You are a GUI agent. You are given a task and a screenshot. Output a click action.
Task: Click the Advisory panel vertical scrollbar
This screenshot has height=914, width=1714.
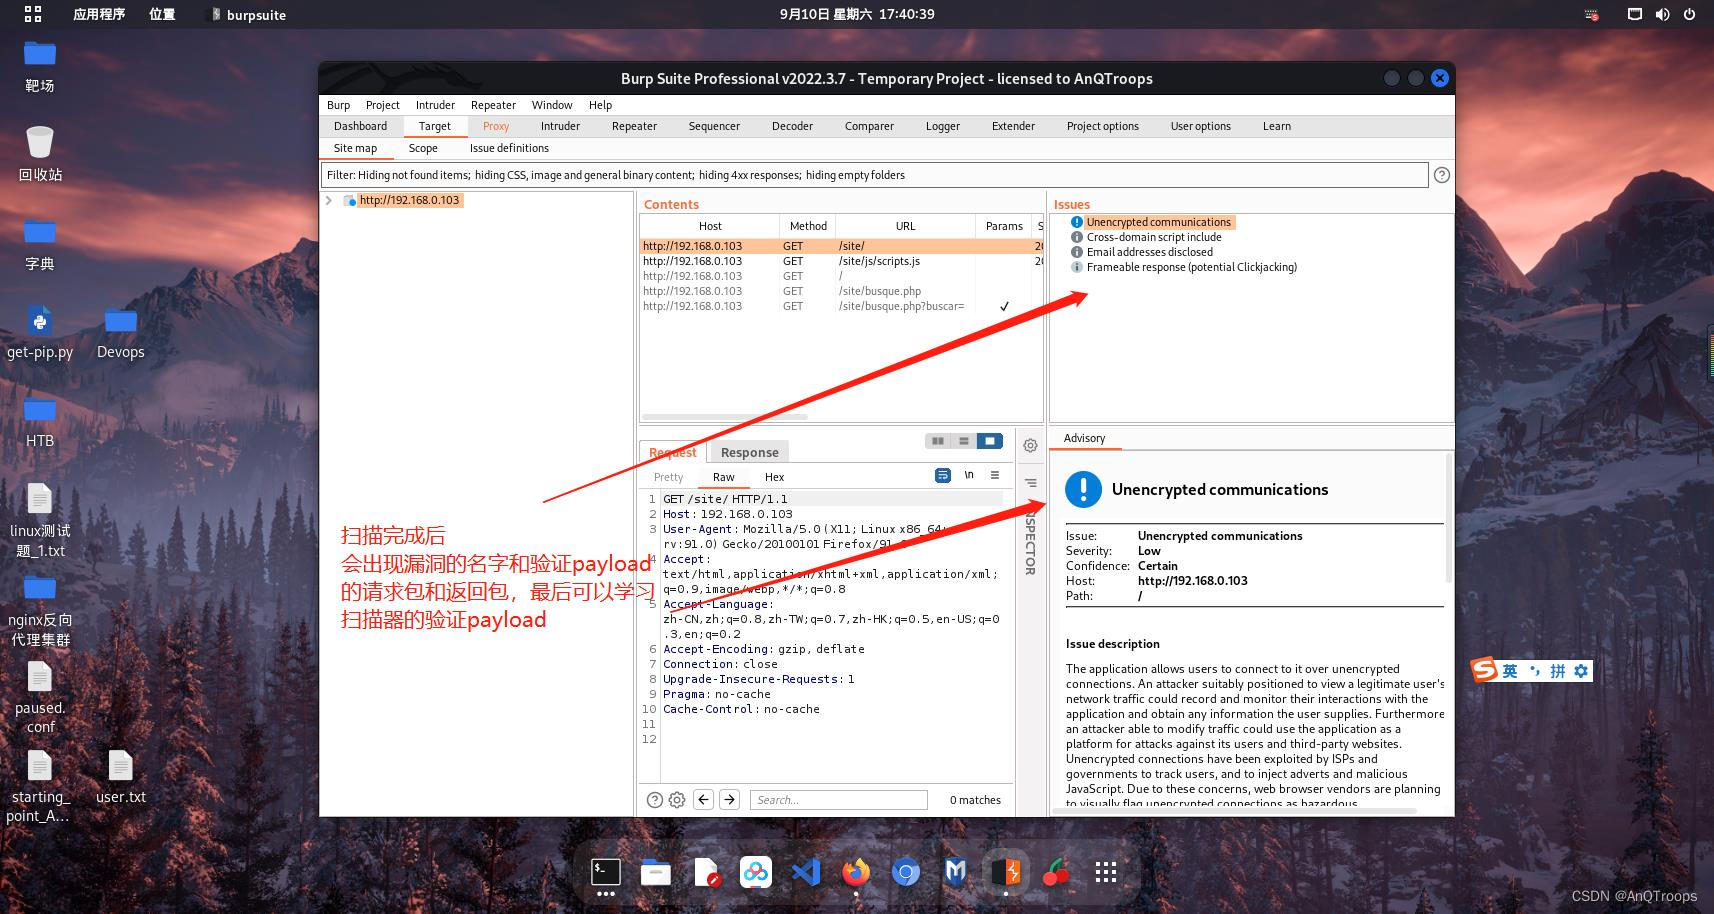(1448, 518)
